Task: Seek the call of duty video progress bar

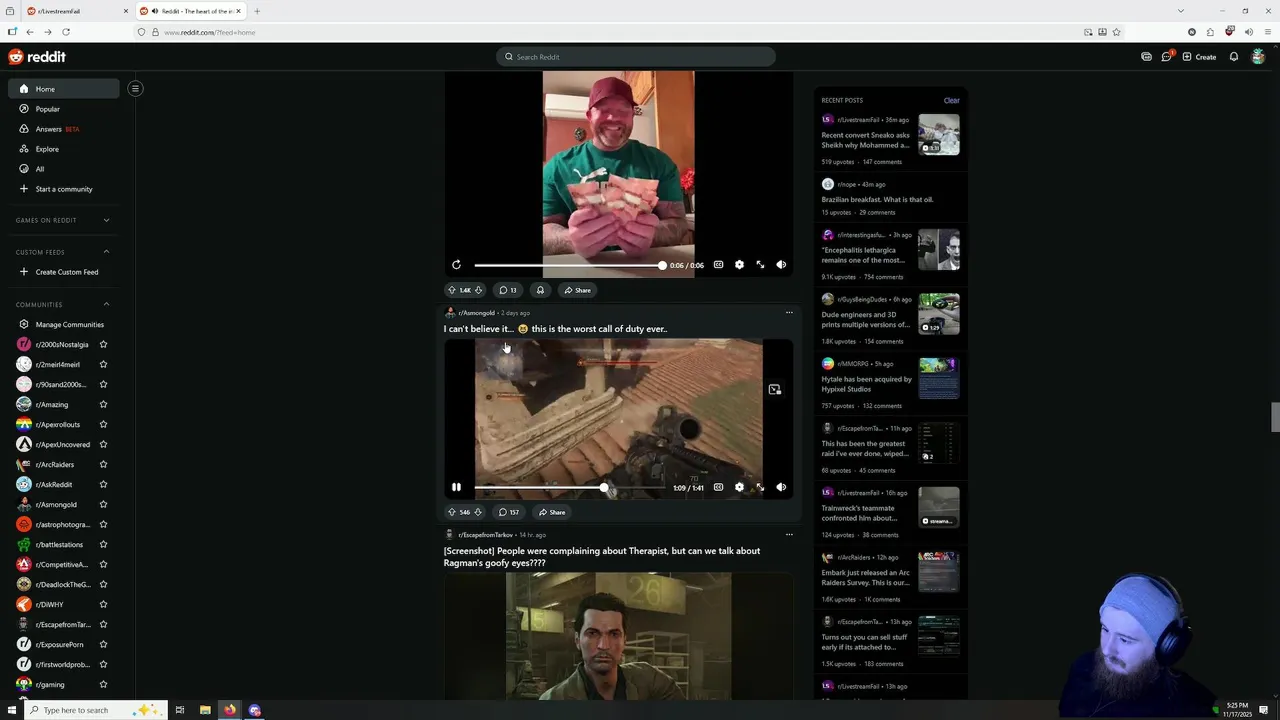Action: [568, 487]
